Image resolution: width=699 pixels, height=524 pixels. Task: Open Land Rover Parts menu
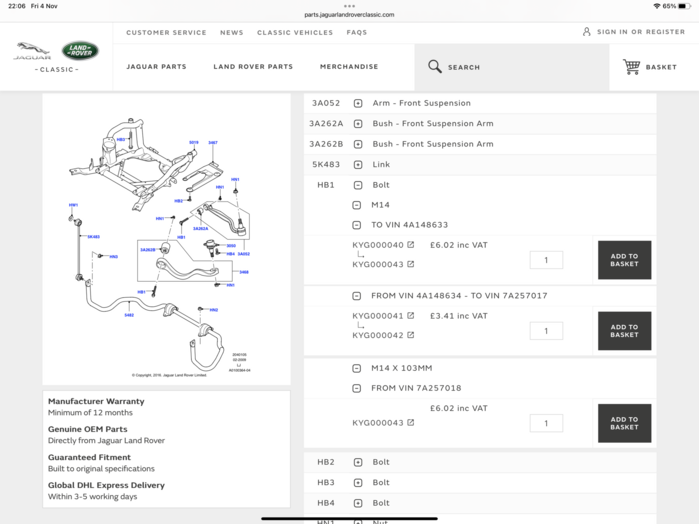tap(253, 66)
